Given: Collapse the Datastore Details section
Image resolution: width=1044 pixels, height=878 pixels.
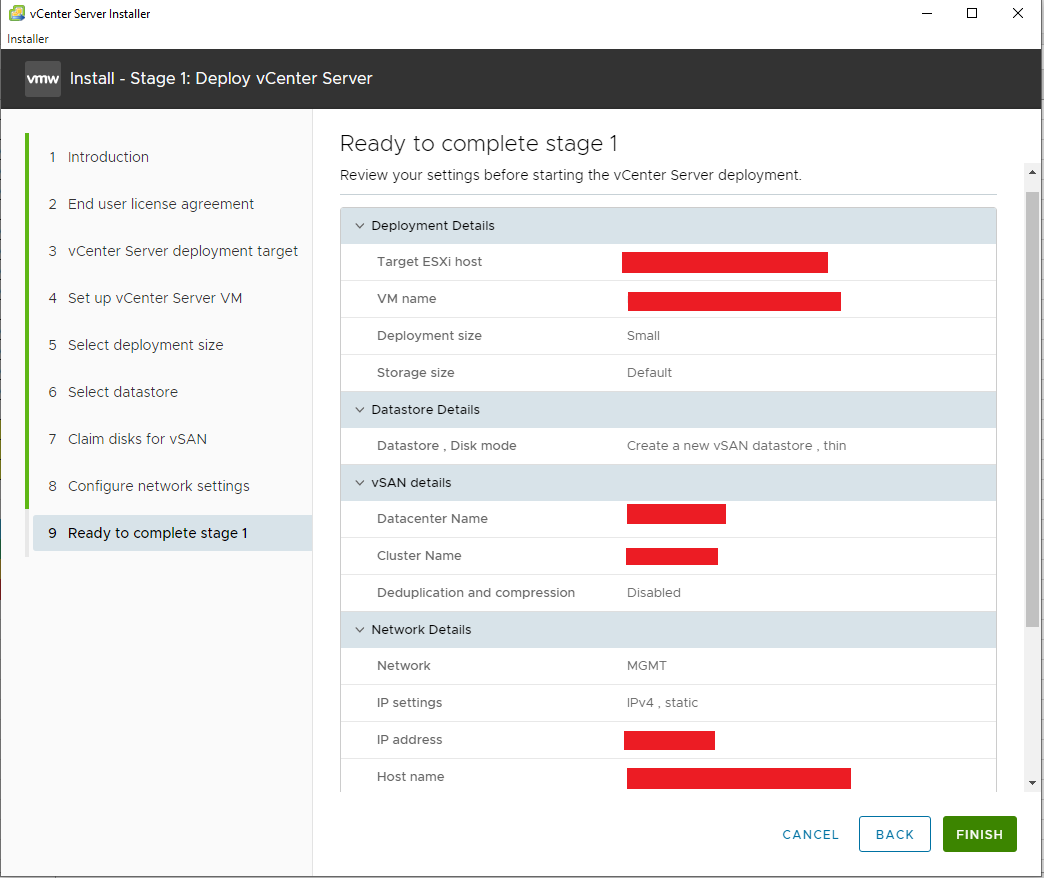Looking at the screenshot, I should (360, 409).
